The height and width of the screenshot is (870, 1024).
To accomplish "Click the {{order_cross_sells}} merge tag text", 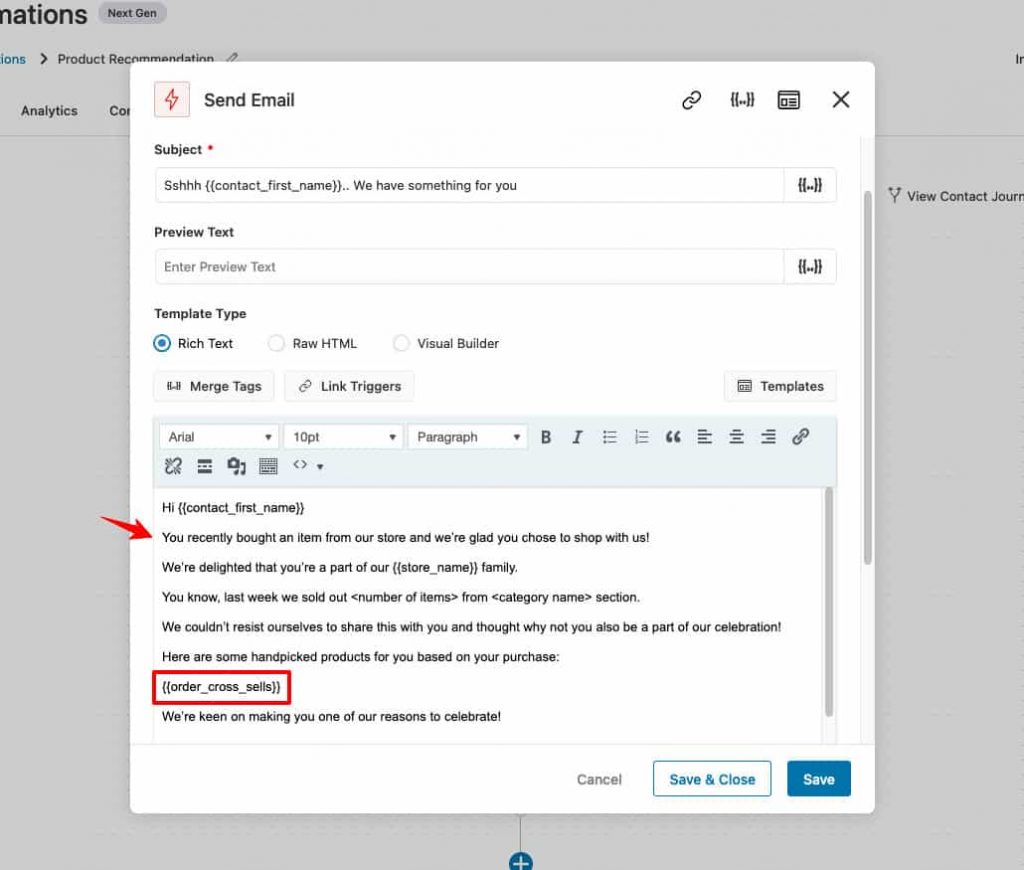I will (221, 687).
